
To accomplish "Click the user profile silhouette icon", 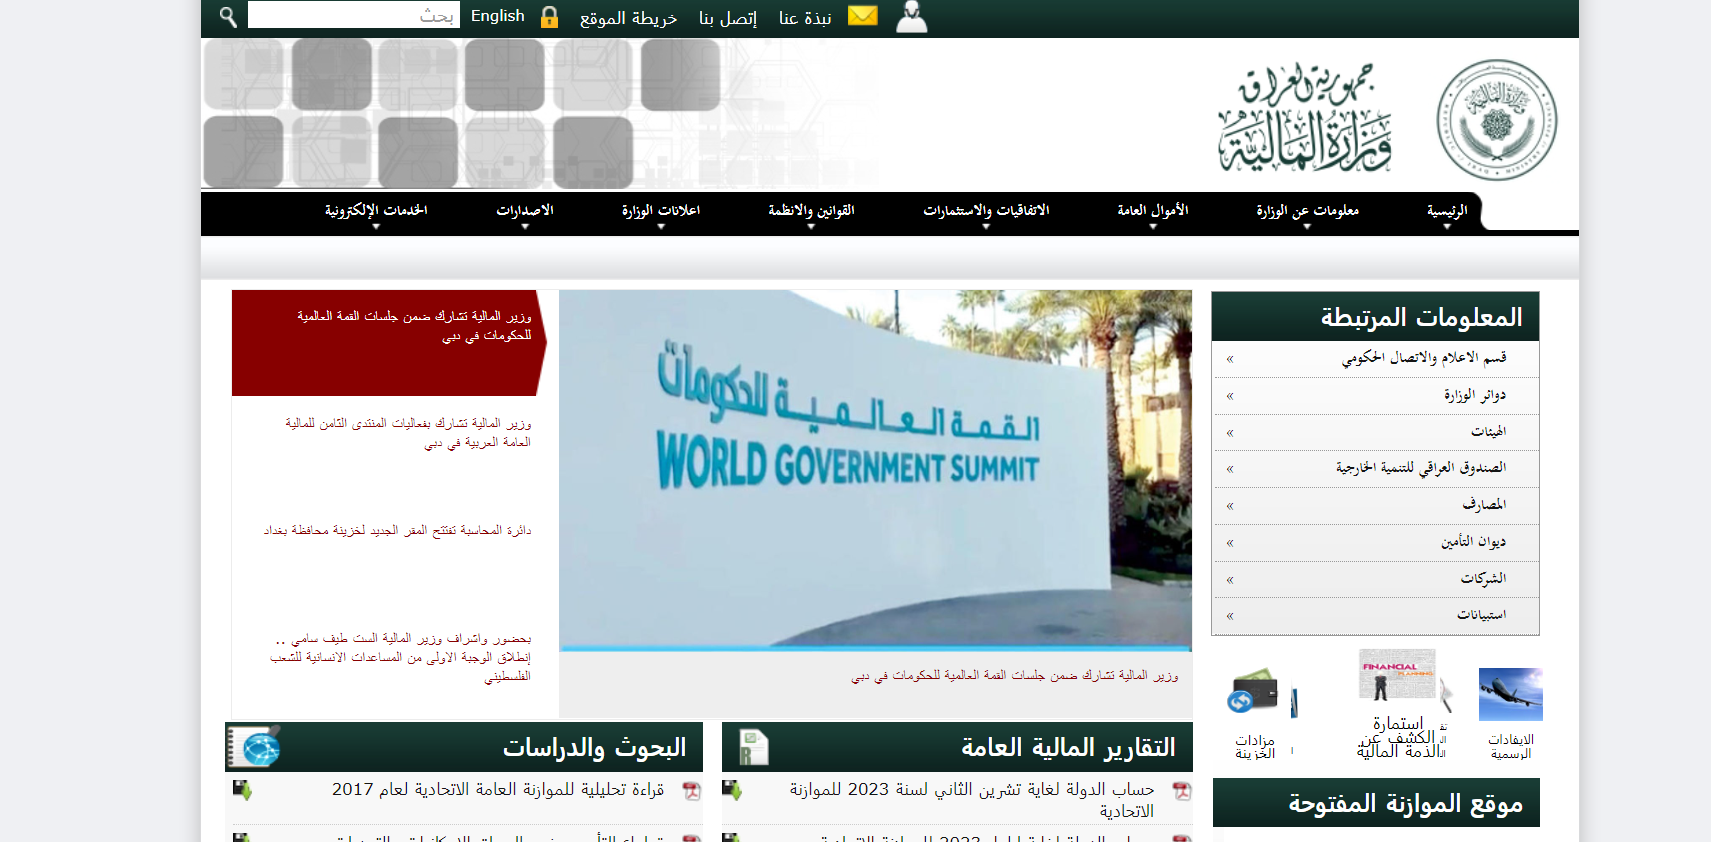I will click(911, 17).
